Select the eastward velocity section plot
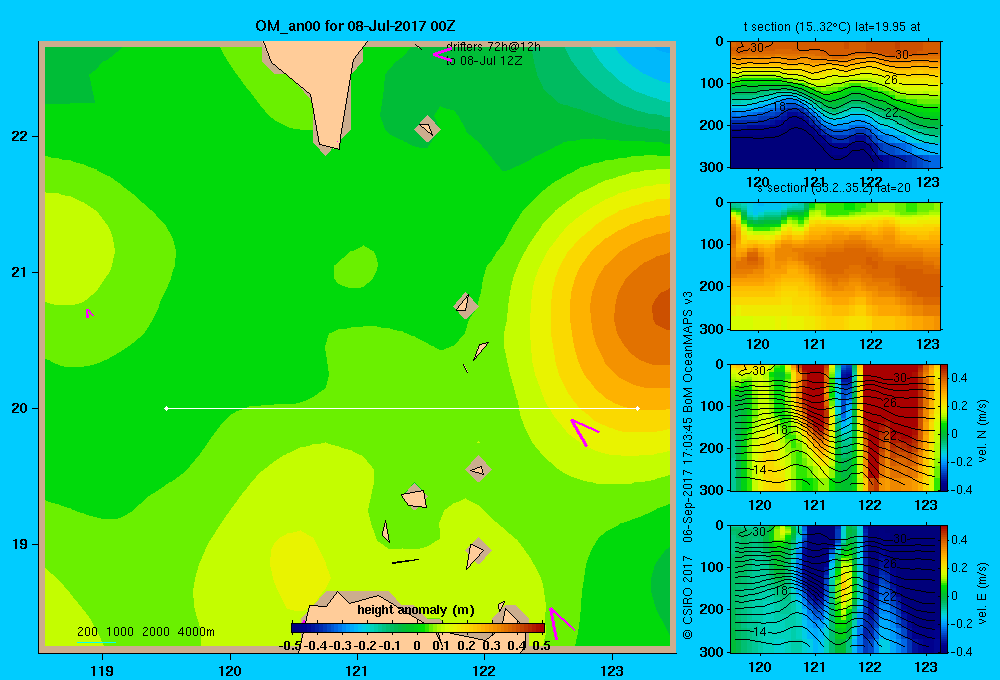Screen dimensions: 1000x680 (835, 589)
